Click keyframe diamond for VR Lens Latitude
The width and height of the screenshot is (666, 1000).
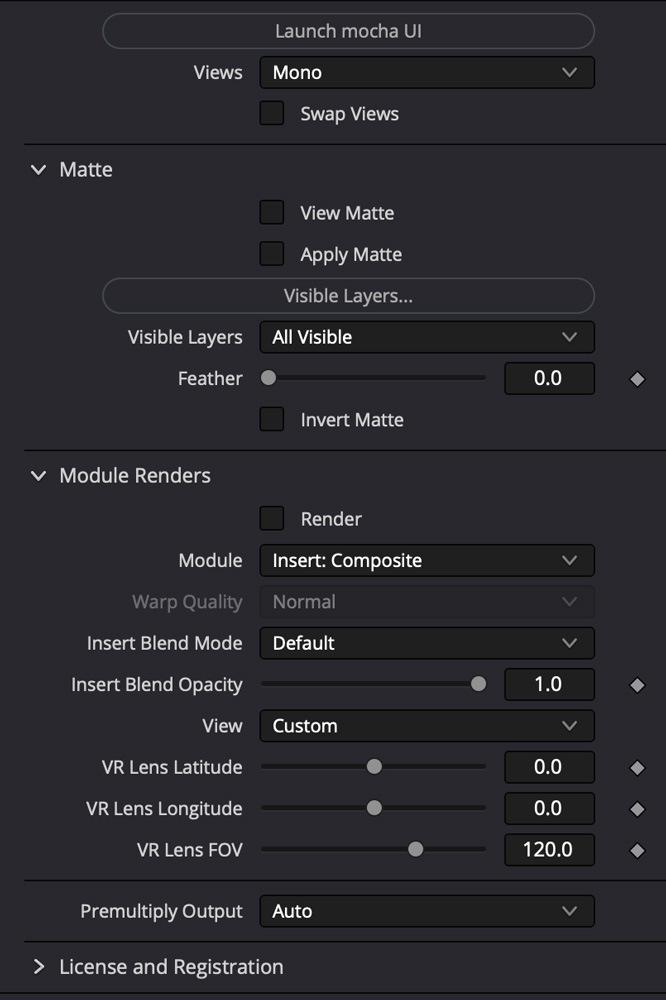pyautogui.click(x=637, y=768)
